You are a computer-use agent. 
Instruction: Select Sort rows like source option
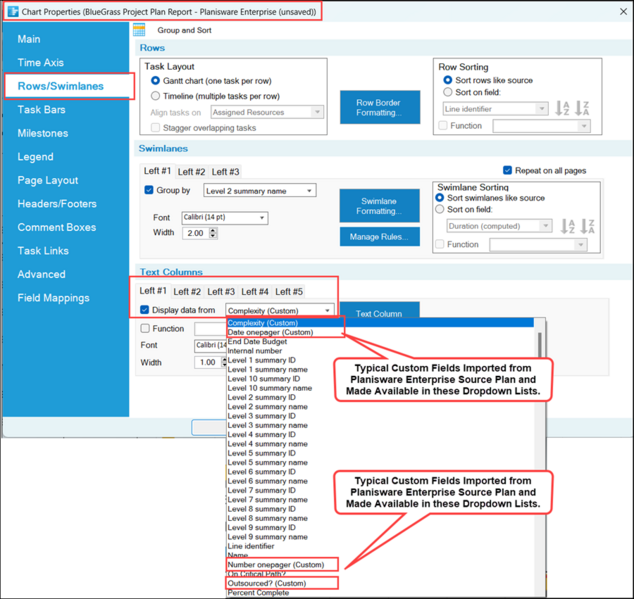pyautogui.click(x=448, y=80)
